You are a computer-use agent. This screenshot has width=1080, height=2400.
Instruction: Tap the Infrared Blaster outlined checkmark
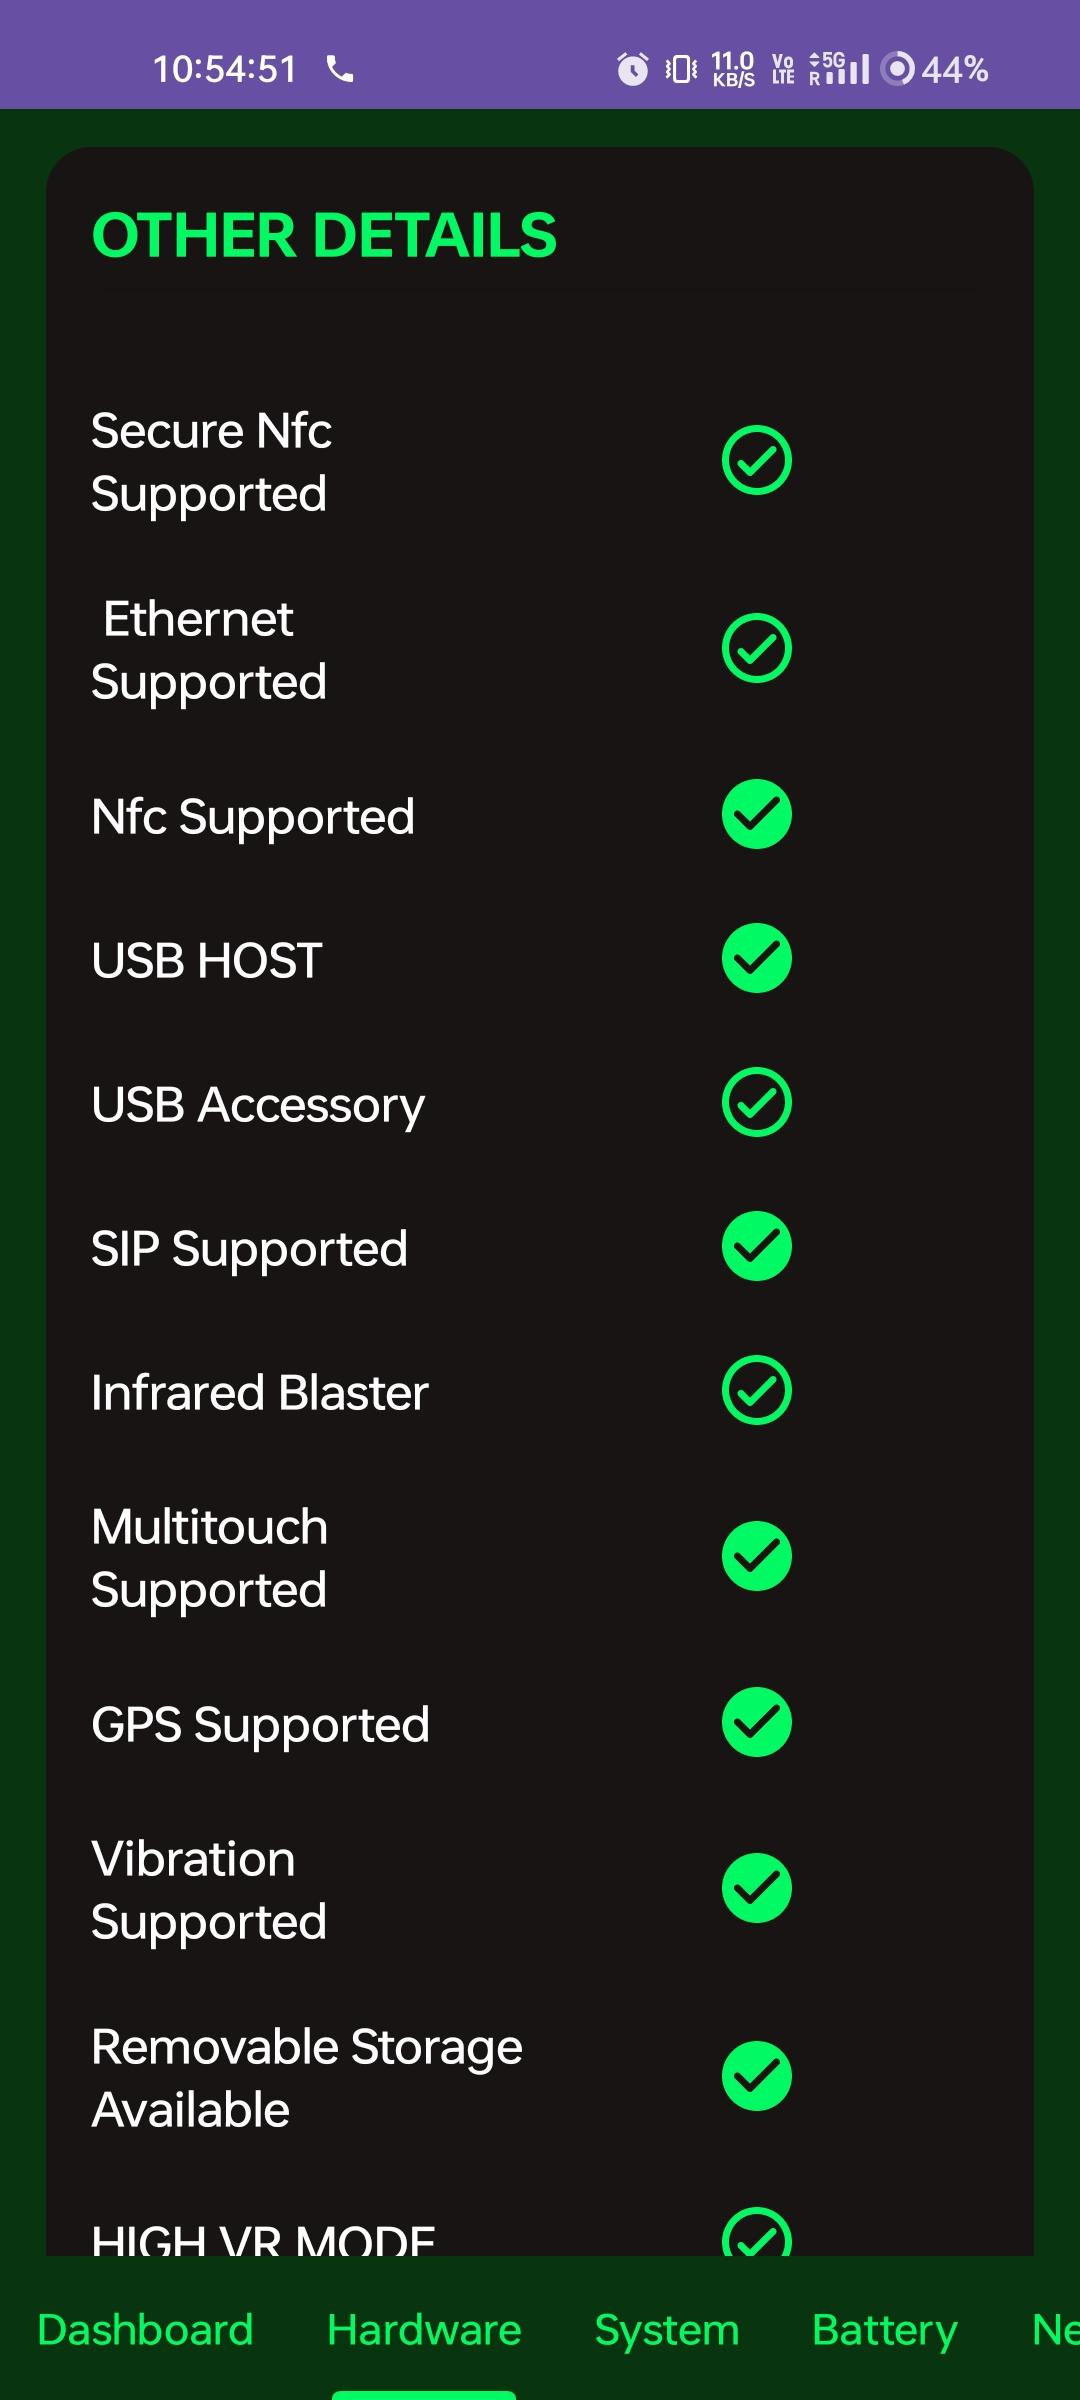click(757, 1390)
